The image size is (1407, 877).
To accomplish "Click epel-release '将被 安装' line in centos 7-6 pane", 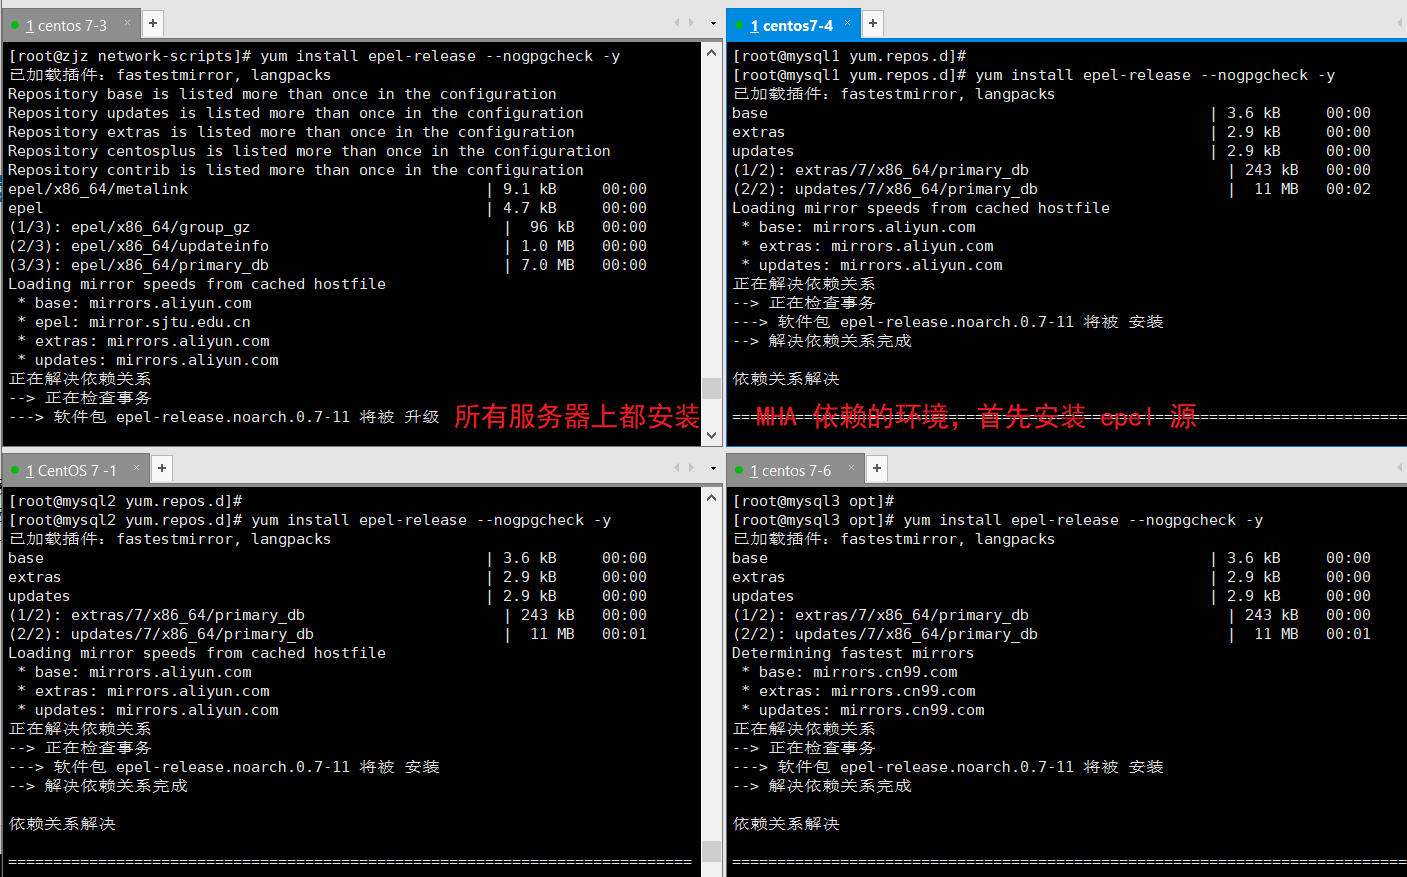I will pos(948,767).
